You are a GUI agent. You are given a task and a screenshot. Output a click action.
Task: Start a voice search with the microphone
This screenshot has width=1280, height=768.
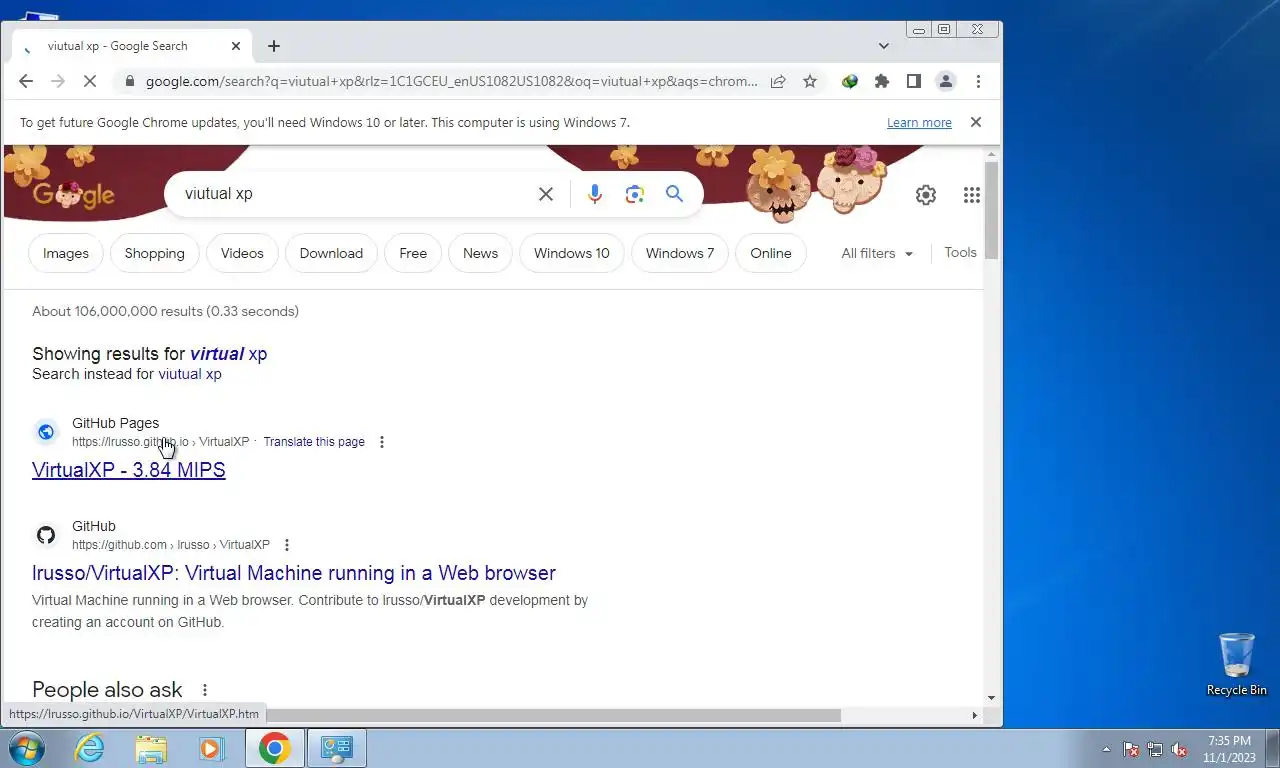pos(595,194)
